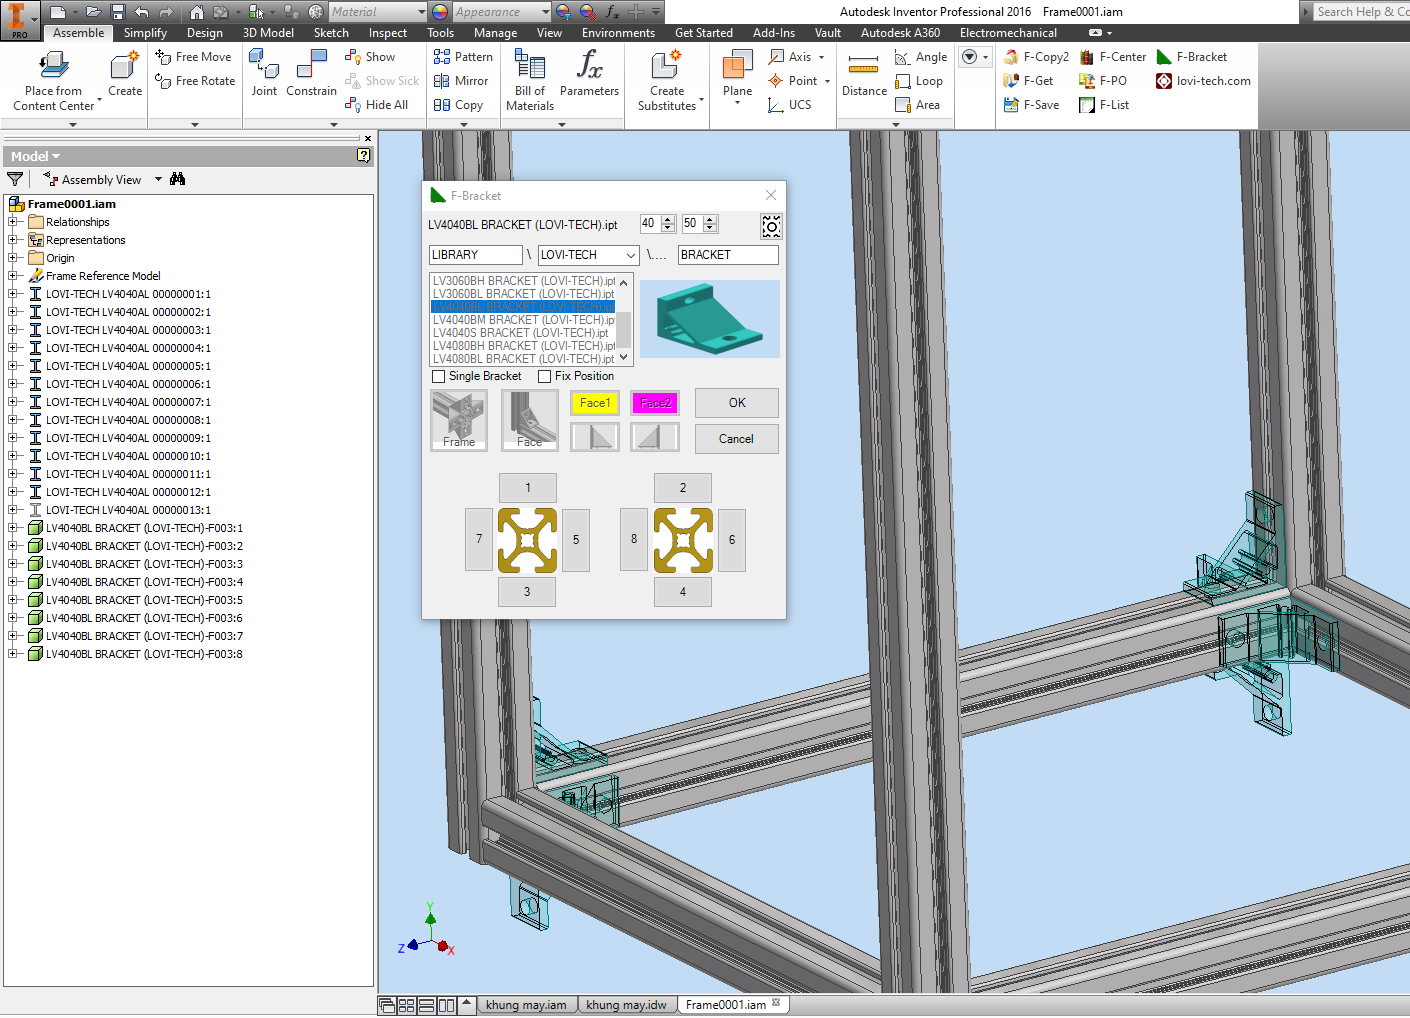Click the F-Save tool
The height and width of the screenshot is (1018, 1410).
tap(1031, 105)
